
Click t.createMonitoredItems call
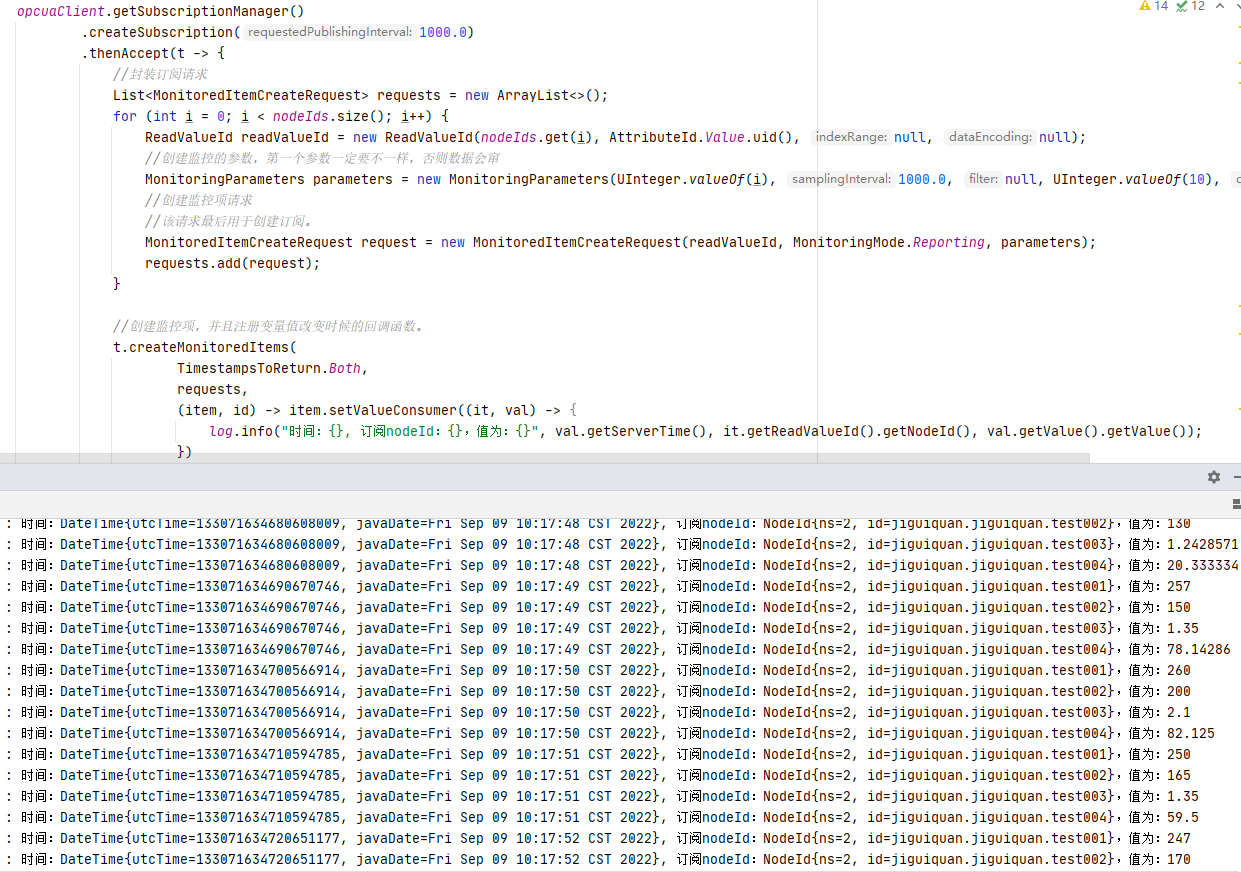[205, 347]
